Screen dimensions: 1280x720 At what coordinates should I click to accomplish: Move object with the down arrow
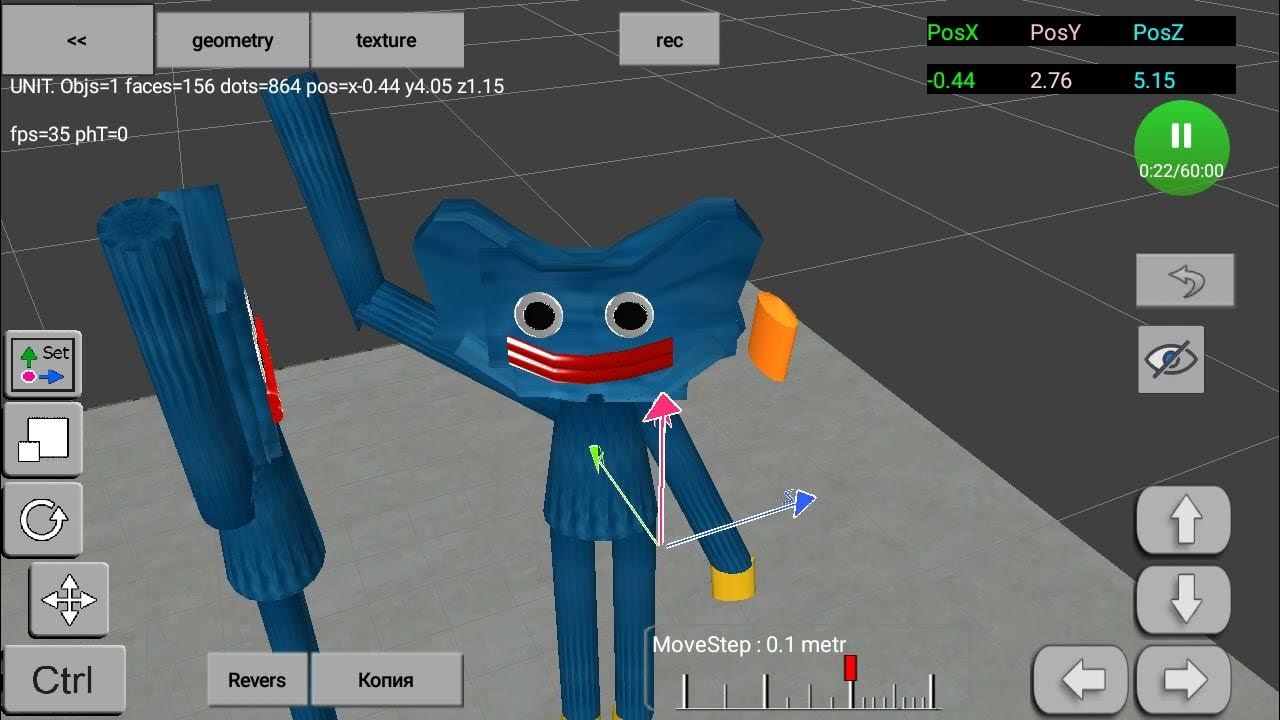[1185, 600]
